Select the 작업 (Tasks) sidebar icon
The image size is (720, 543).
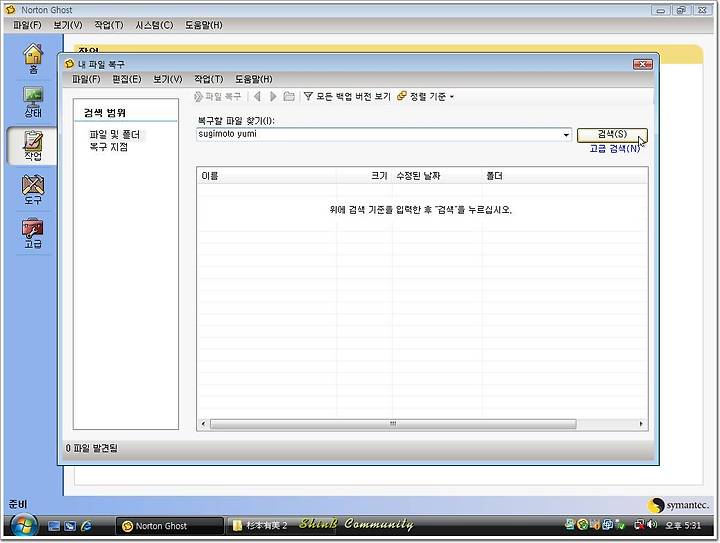click(33, 146)
